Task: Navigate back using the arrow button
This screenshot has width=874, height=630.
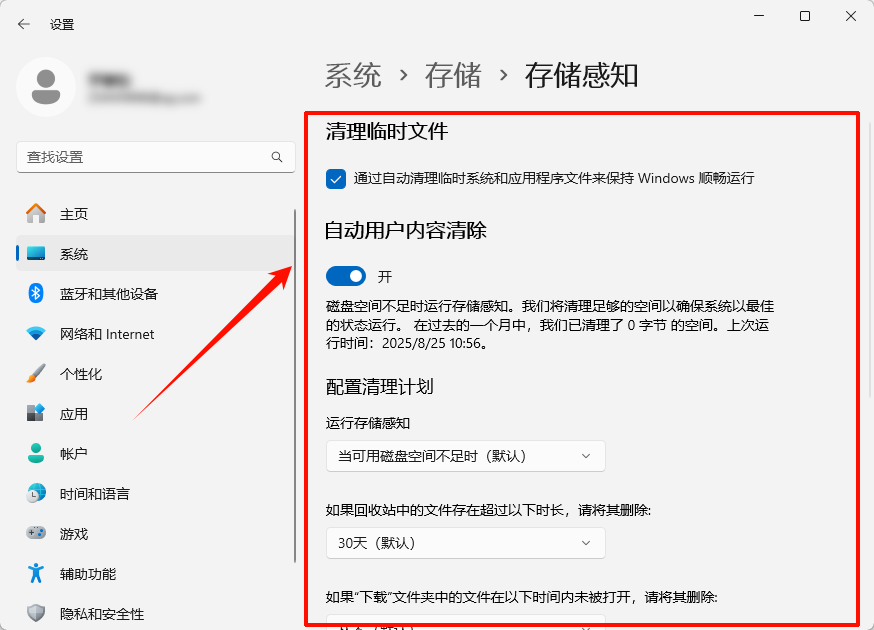Action: 22,24
